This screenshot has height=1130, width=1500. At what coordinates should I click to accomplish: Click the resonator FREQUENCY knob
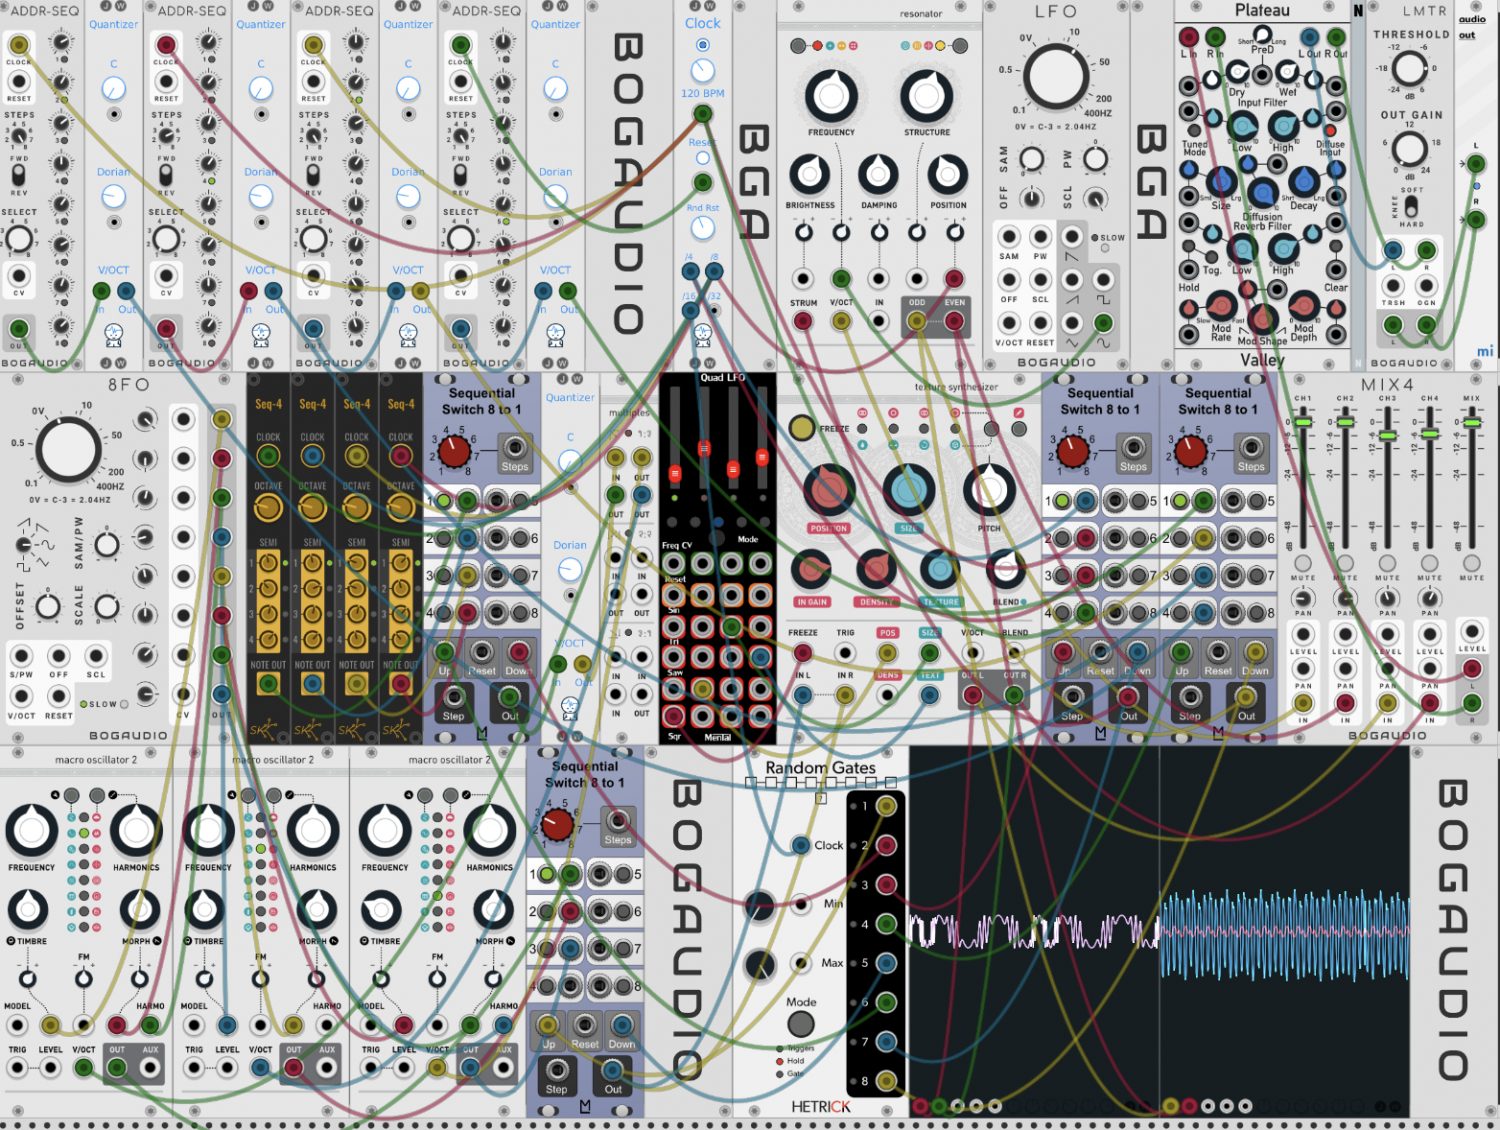tap(831, 96)
